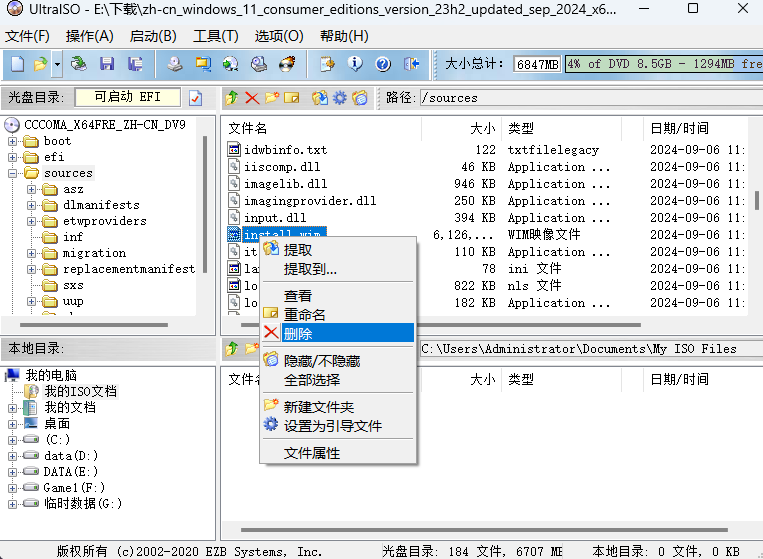The image size is (763, 559).
Task: Expand the efi folder node
Action: pos(13,158)
